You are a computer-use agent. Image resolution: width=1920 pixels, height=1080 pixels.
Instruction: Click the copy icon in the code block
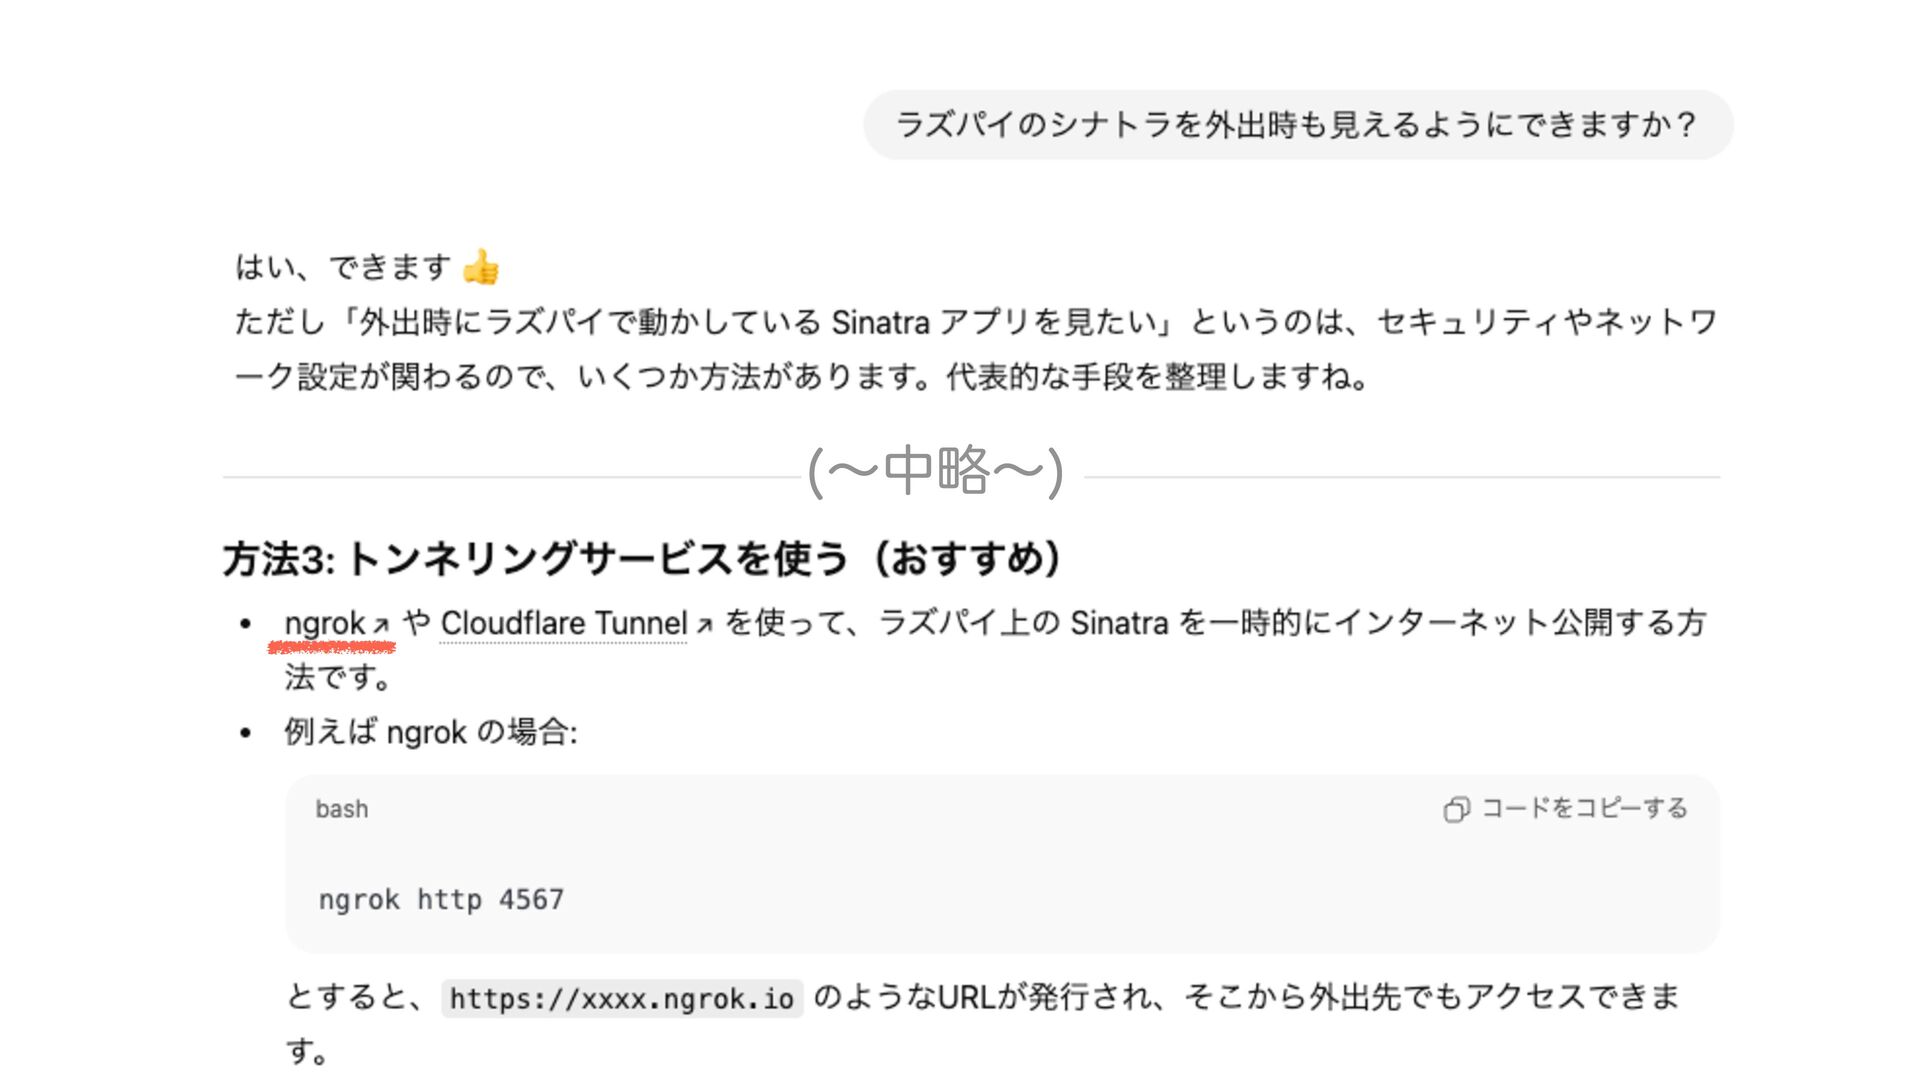(1456, 809)
